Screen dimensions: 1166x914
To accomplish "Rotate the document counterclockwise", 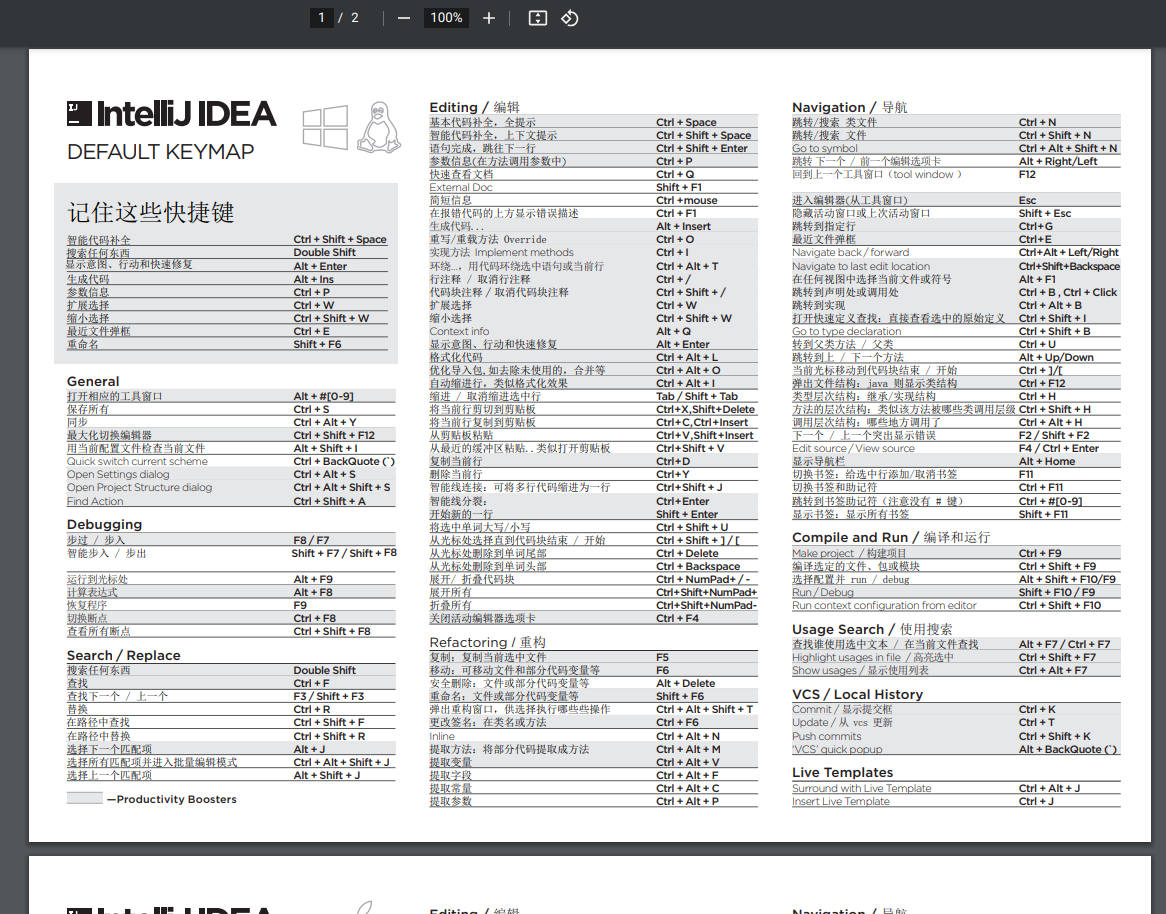I will click(569, 18).
